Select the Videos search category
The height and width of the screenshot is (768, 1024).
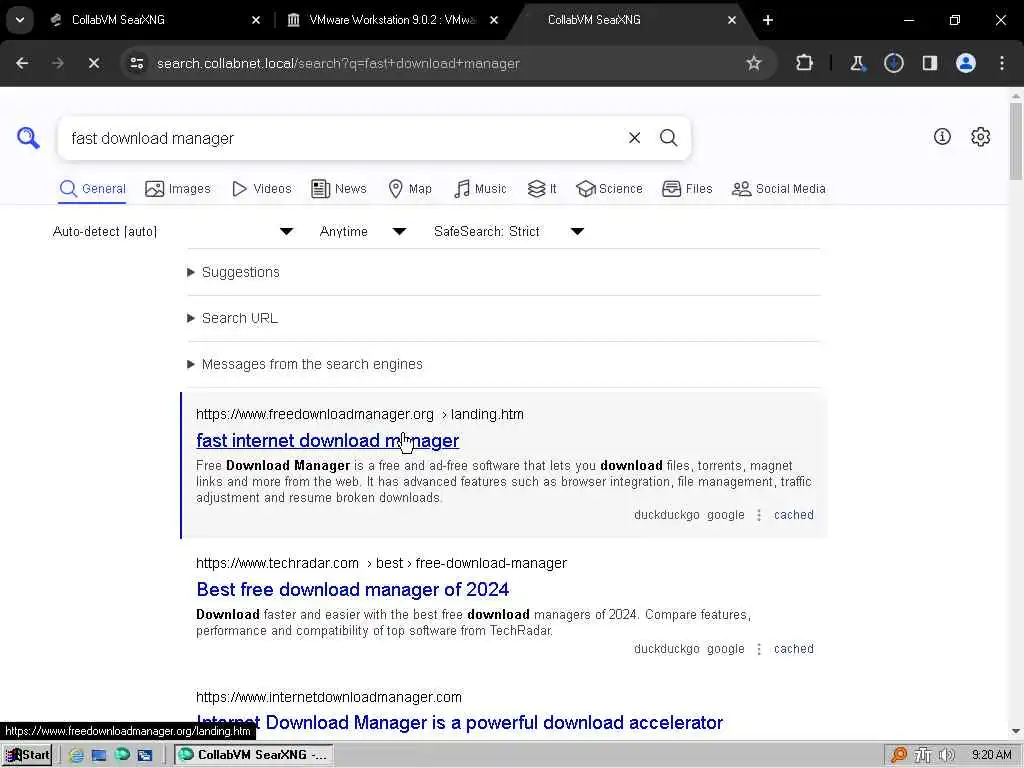[262, 189]
